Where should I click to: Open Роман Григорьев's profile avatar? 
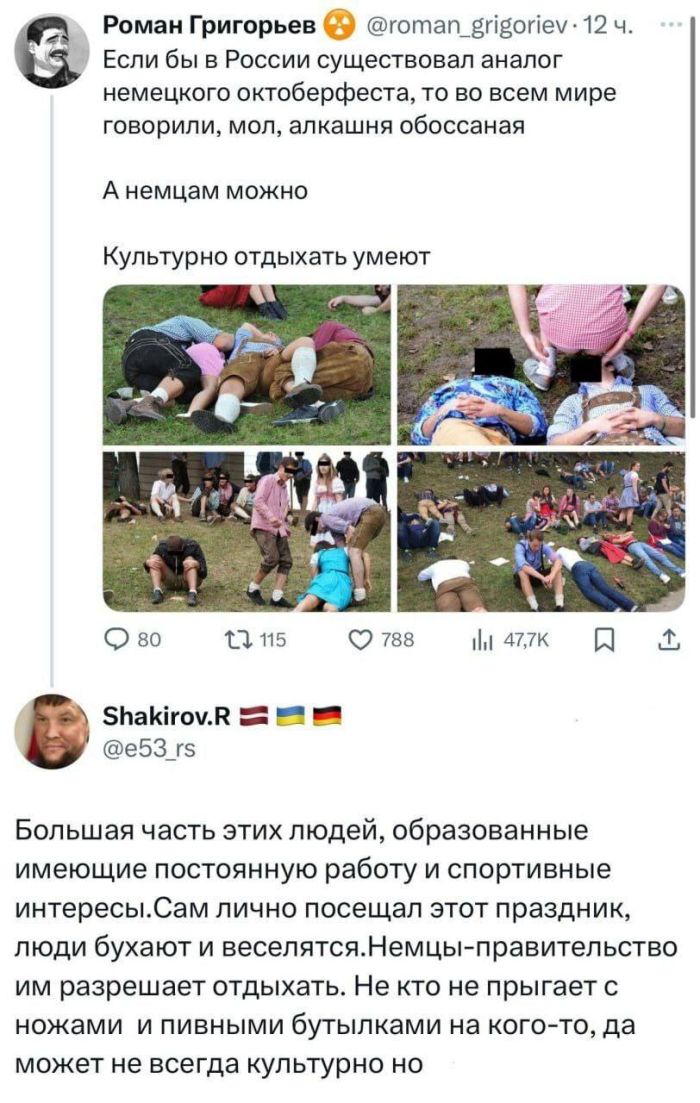(52, 51)
